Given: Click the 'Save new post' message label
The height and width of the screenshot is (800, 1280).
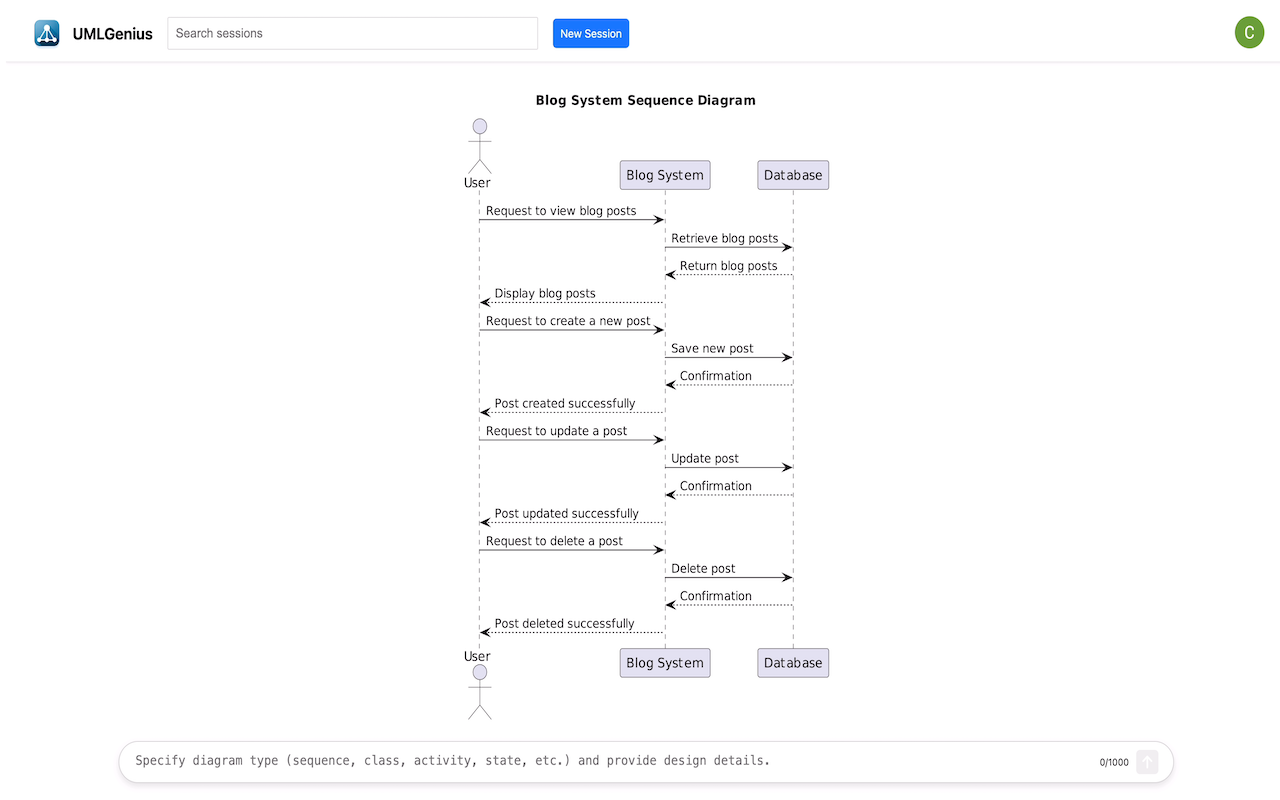Looking at the screenshot, I should pyautogui.click(x=712, y=349).
